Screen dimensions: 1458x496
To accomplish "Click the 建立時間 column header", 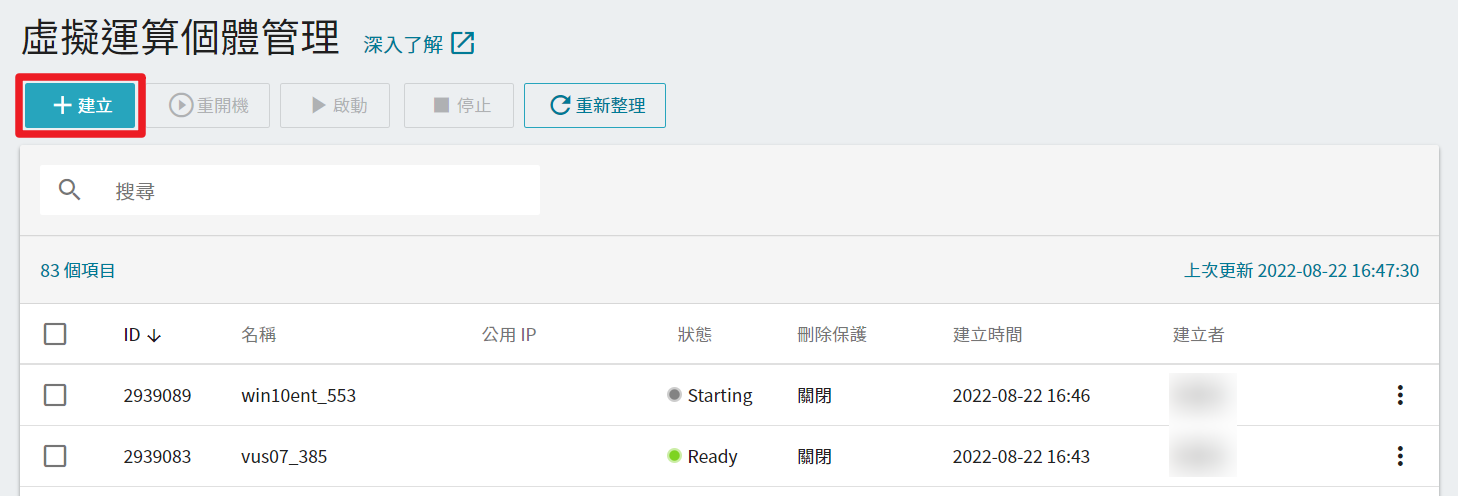I will (x=987, y=335).
